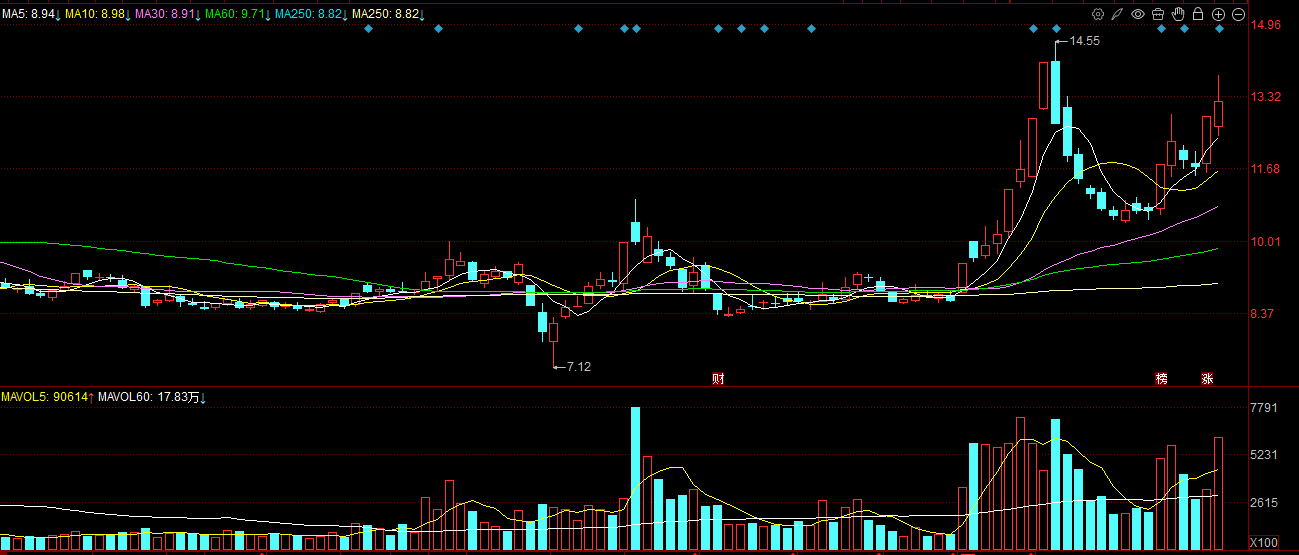
Task: Click the 5231 volume axis value
Action: pos(1265,455)
